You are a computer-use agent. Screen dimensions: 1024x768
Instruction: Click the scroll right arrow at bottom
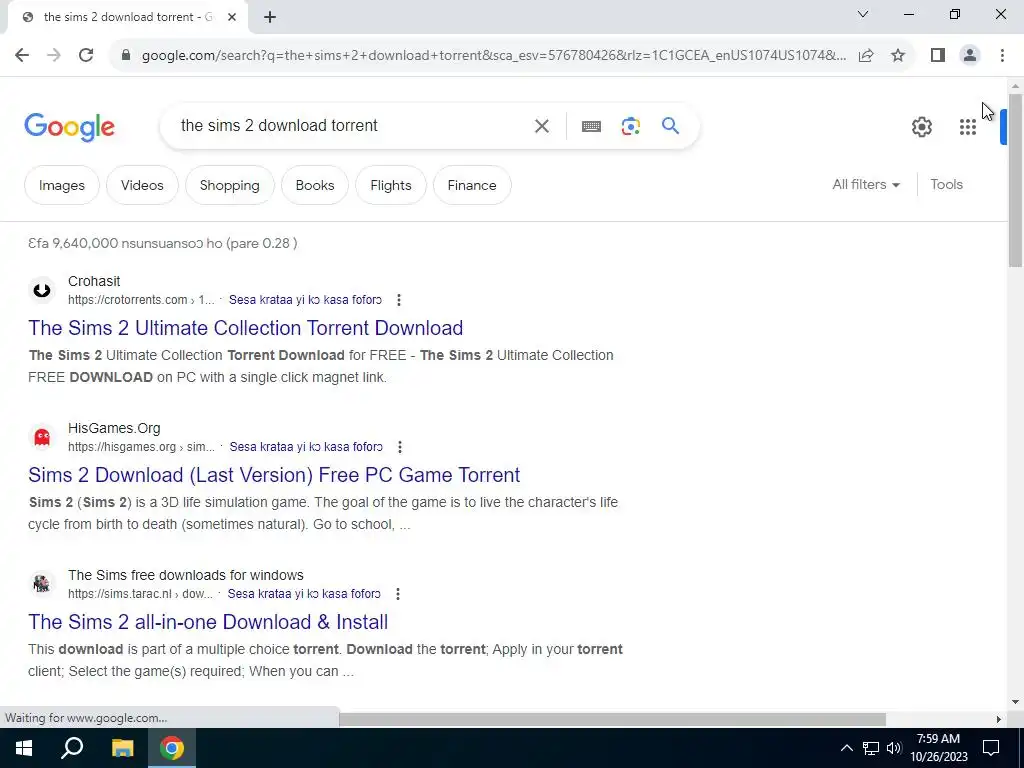click(999, 719)
